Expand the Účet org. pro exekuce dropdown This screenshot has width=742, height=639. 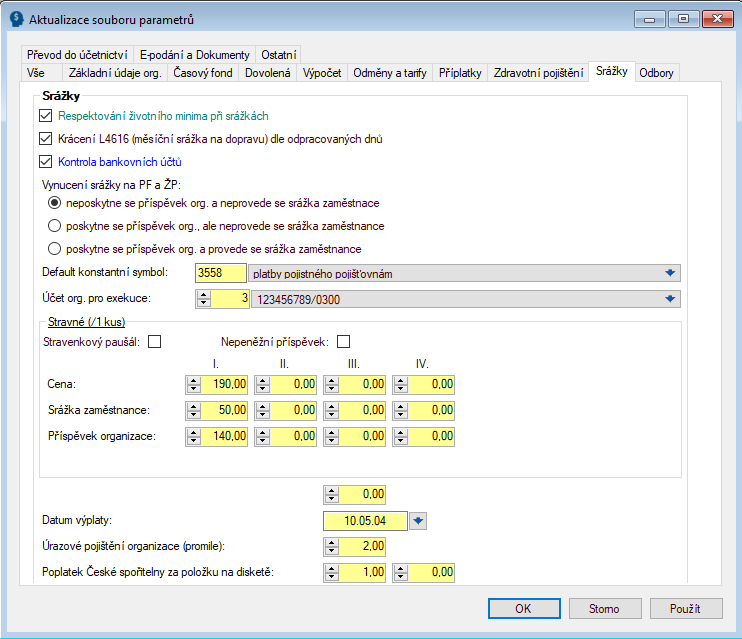669,299
